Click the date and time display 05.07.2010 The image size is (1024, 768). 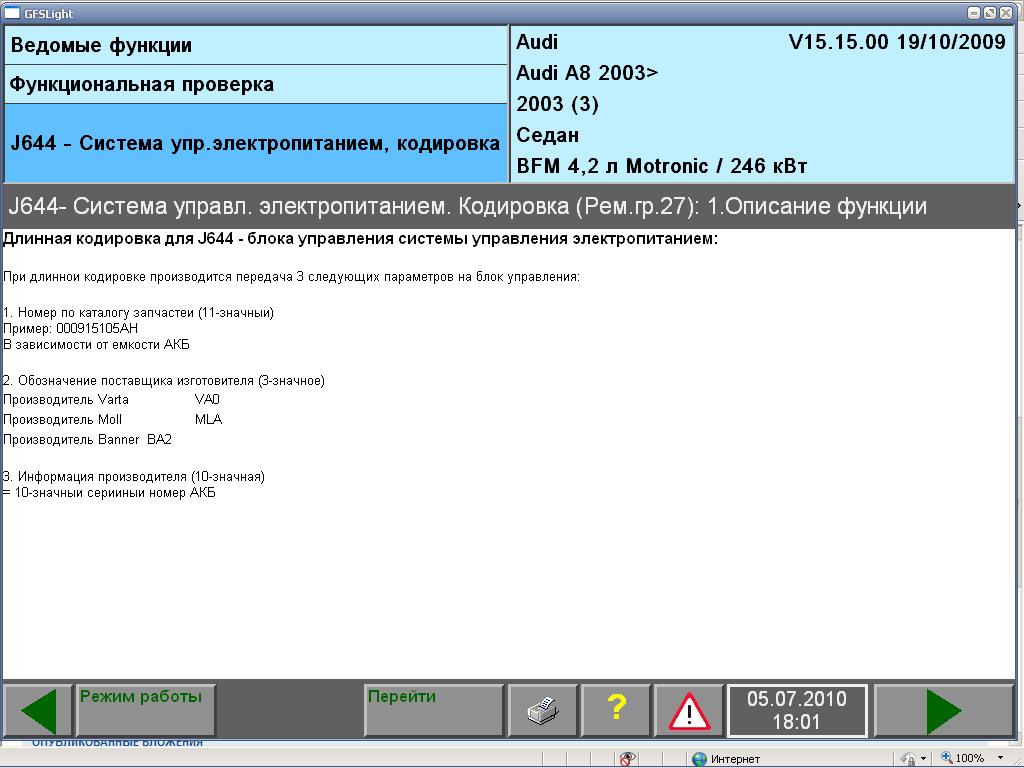797,711
